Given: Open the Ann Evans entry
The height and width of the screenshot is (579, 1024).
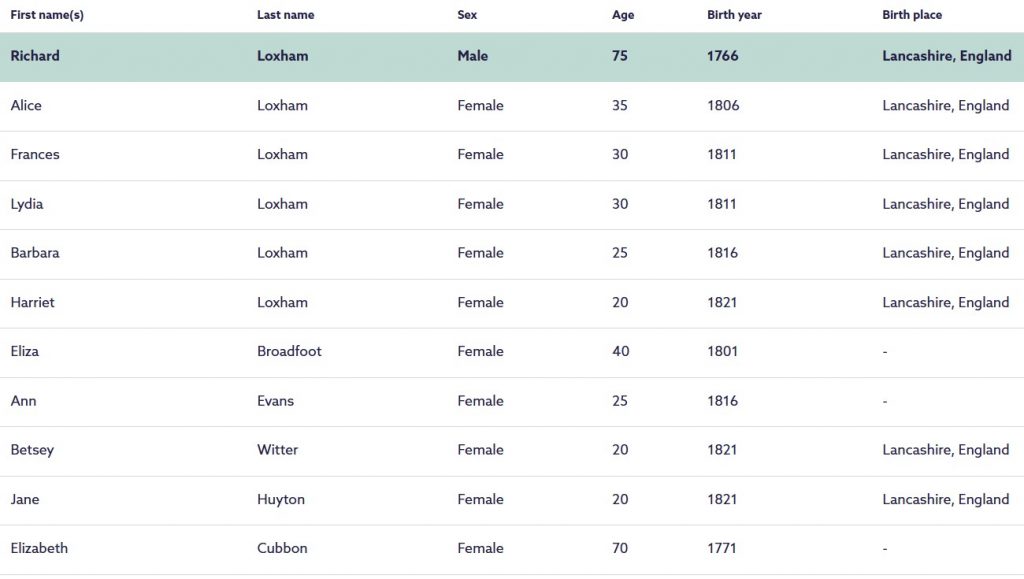Looking at the screenshot, I should click(x=23, y=401).
